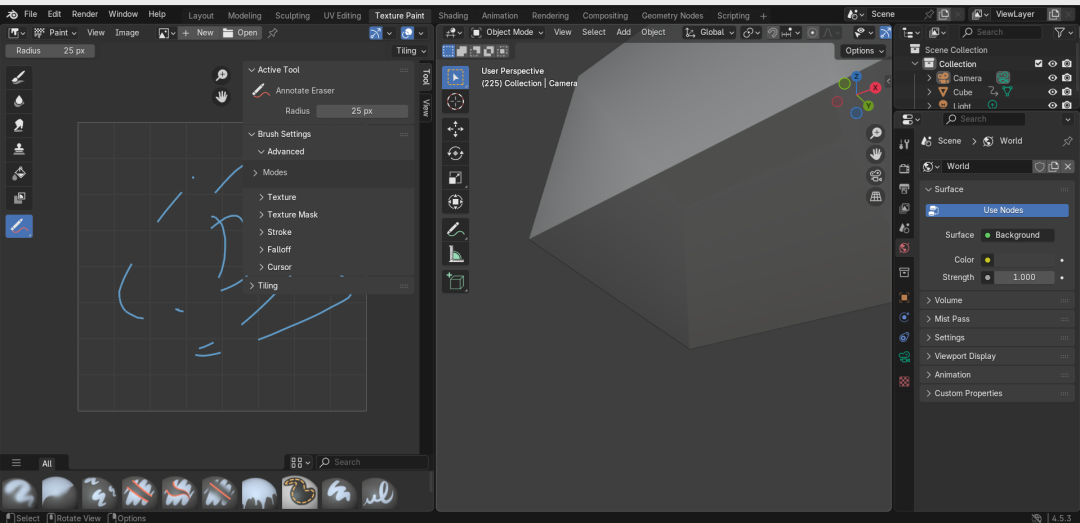The width and height of the screenshot is (1080, 523).
Task: Click the pin icon next to World breadcrumb
Action: [1068, 141]
